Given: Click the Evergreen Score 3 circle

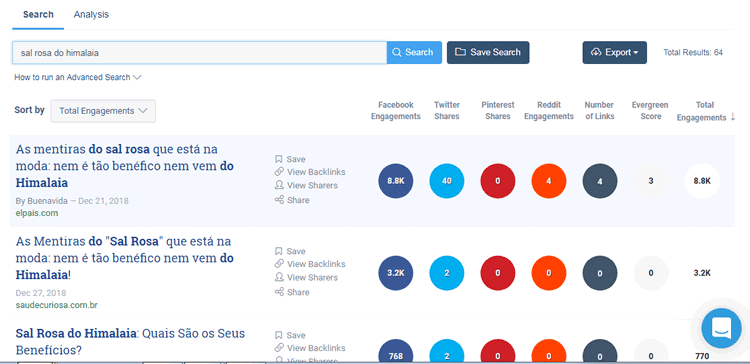Looking at the screenshot, I should point(651,181).
